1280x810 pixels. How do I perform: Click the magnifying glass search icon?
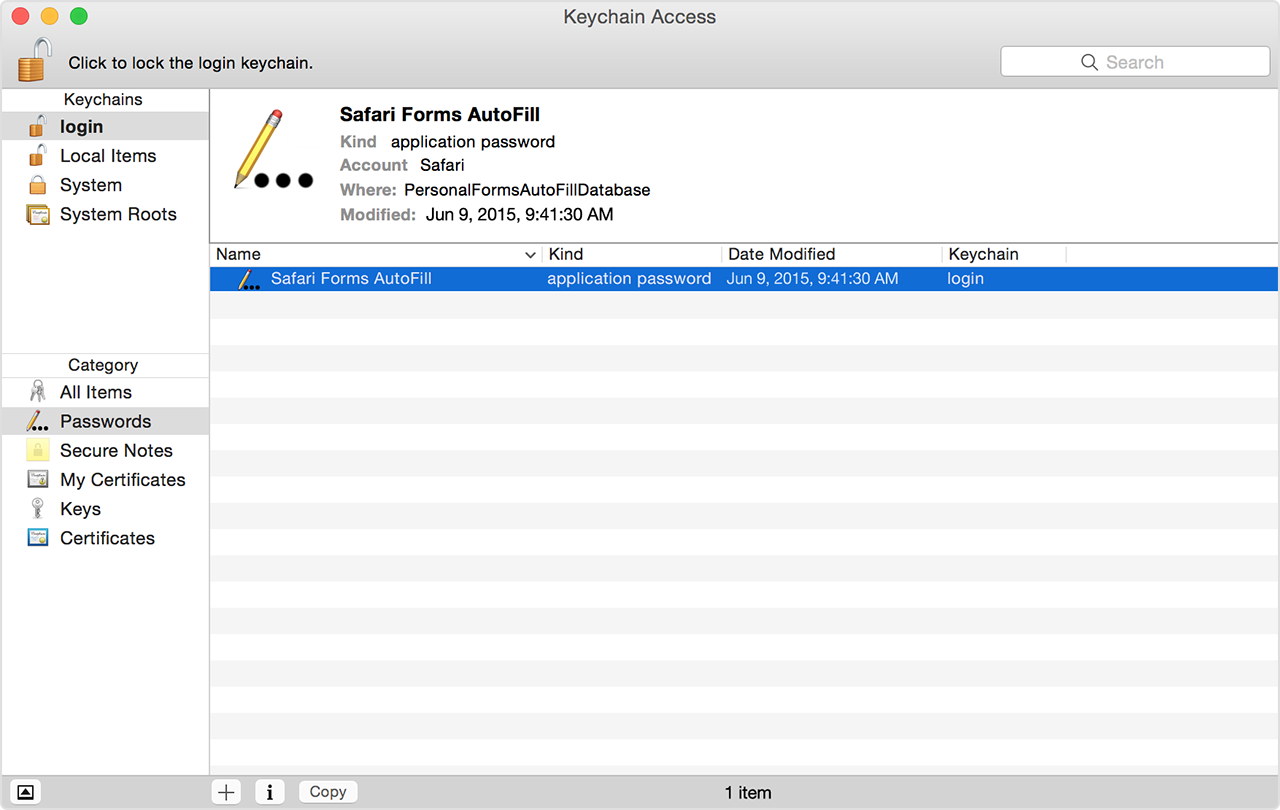tap(1089, 62)
